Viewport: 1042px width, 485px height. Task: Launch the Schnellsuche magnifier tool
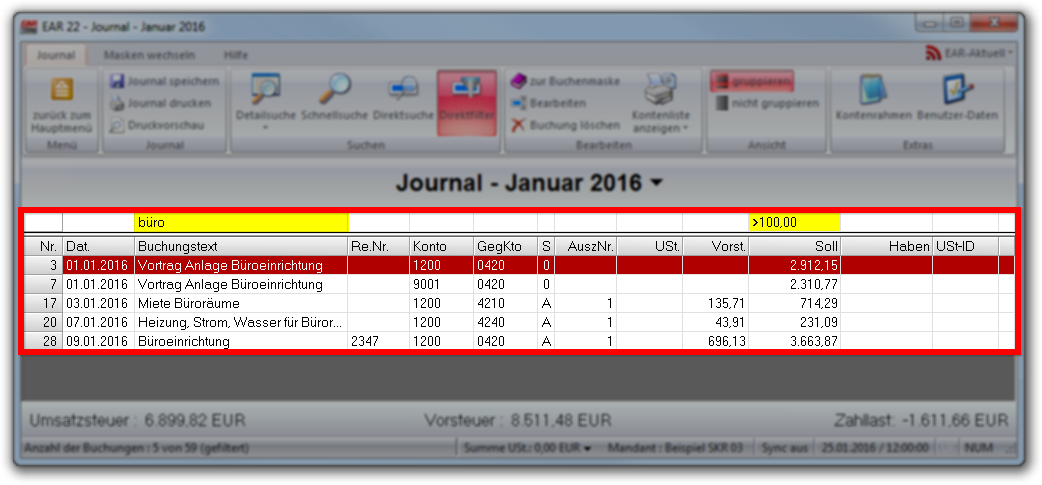(335, 92)
